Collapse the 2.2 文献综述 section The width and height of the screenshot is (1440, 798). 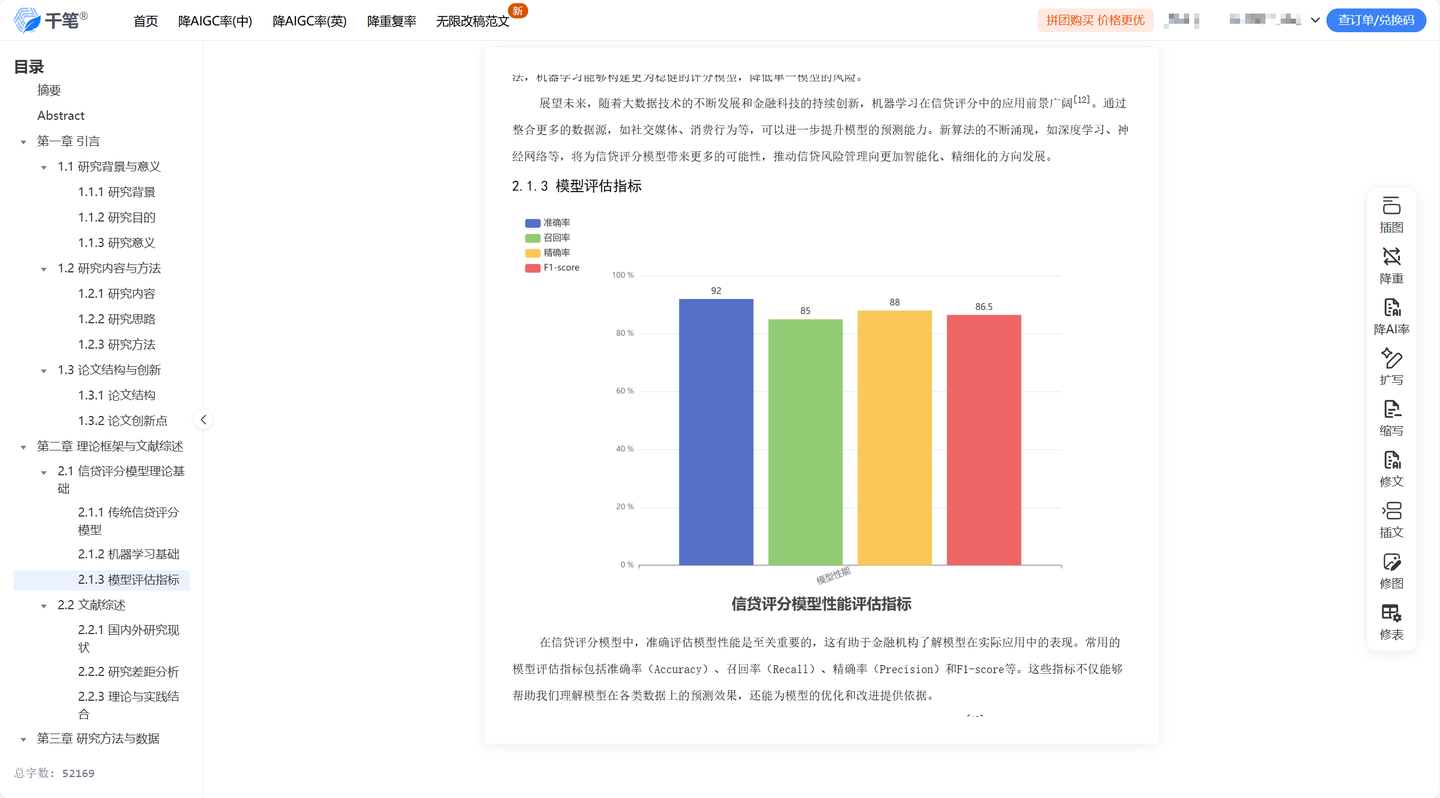pyautogui.click(x=44, y=606)
